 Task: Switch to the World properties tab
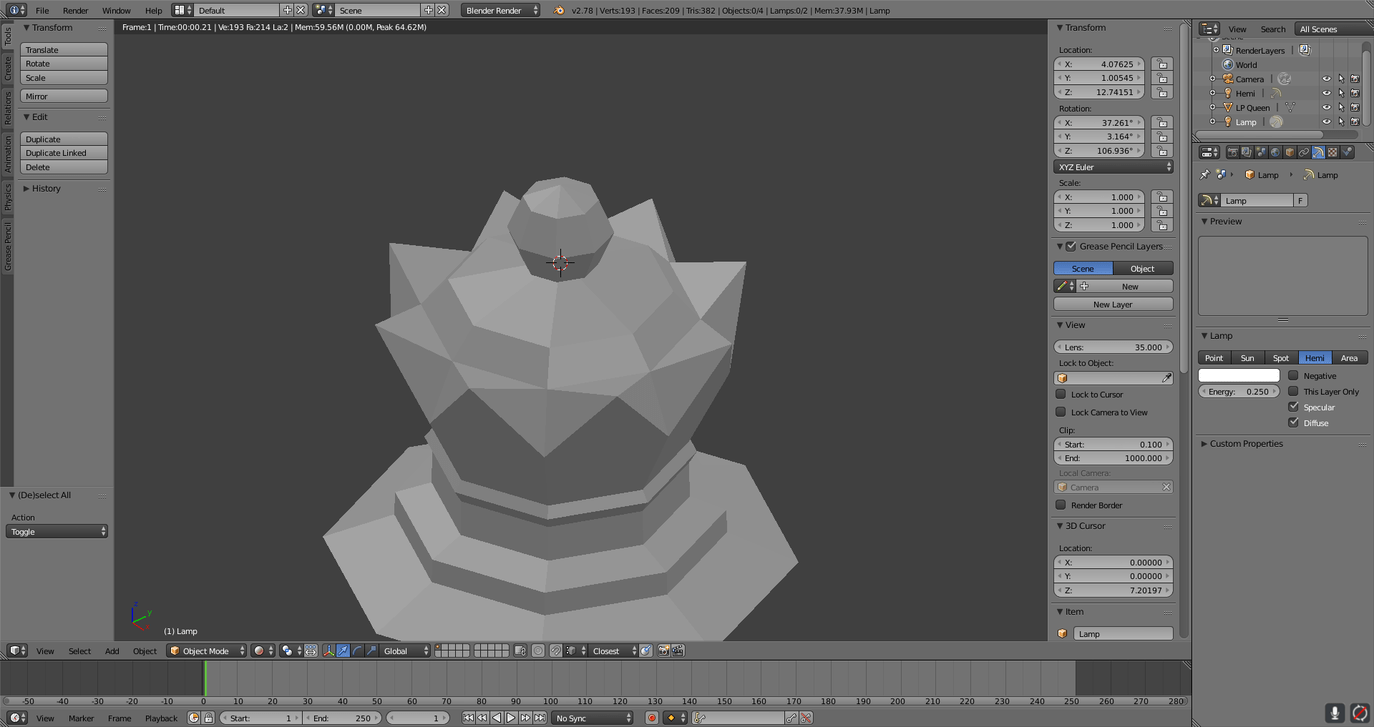[1276, 151]
